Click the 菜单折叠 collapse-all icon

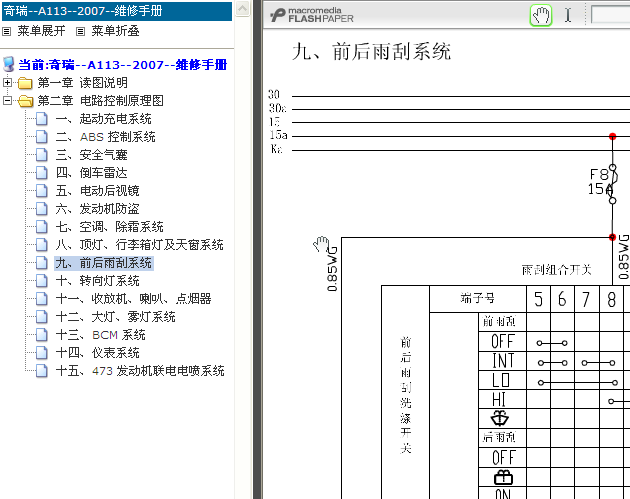(x=80, y=31)
